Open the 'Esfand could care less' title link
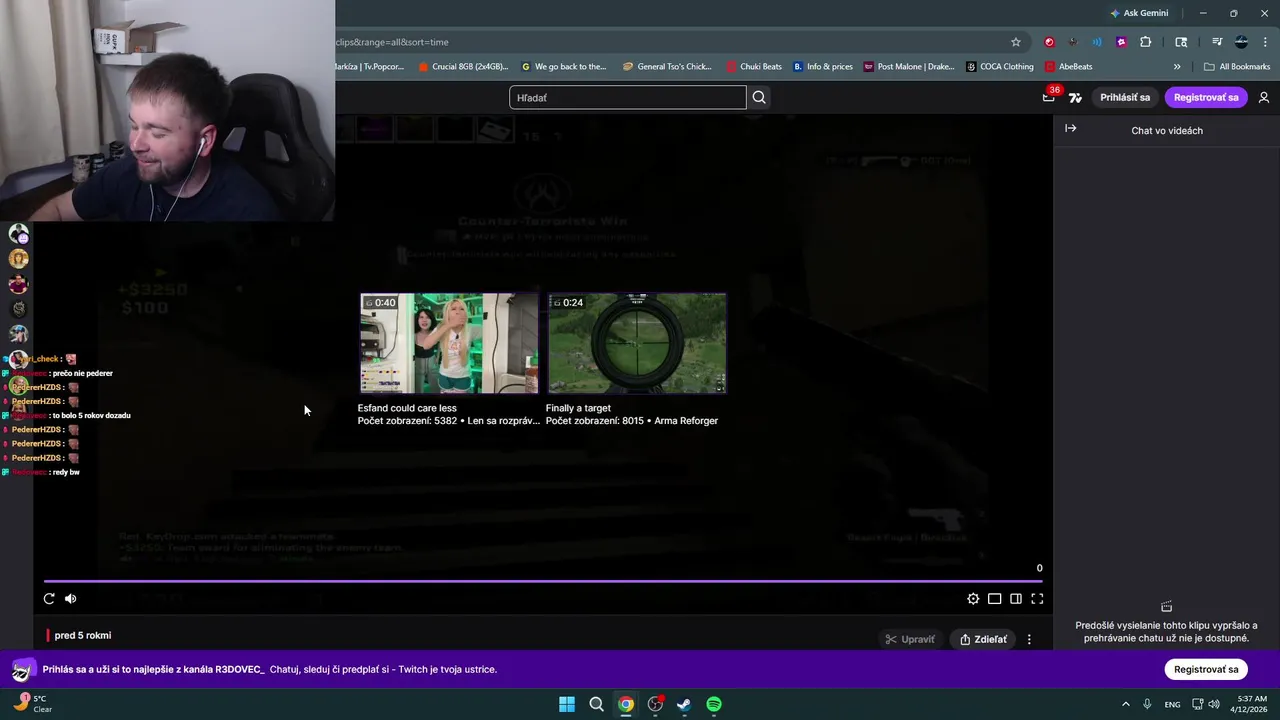The width and height of the screenshot is (1280, 720). [407, 408]
